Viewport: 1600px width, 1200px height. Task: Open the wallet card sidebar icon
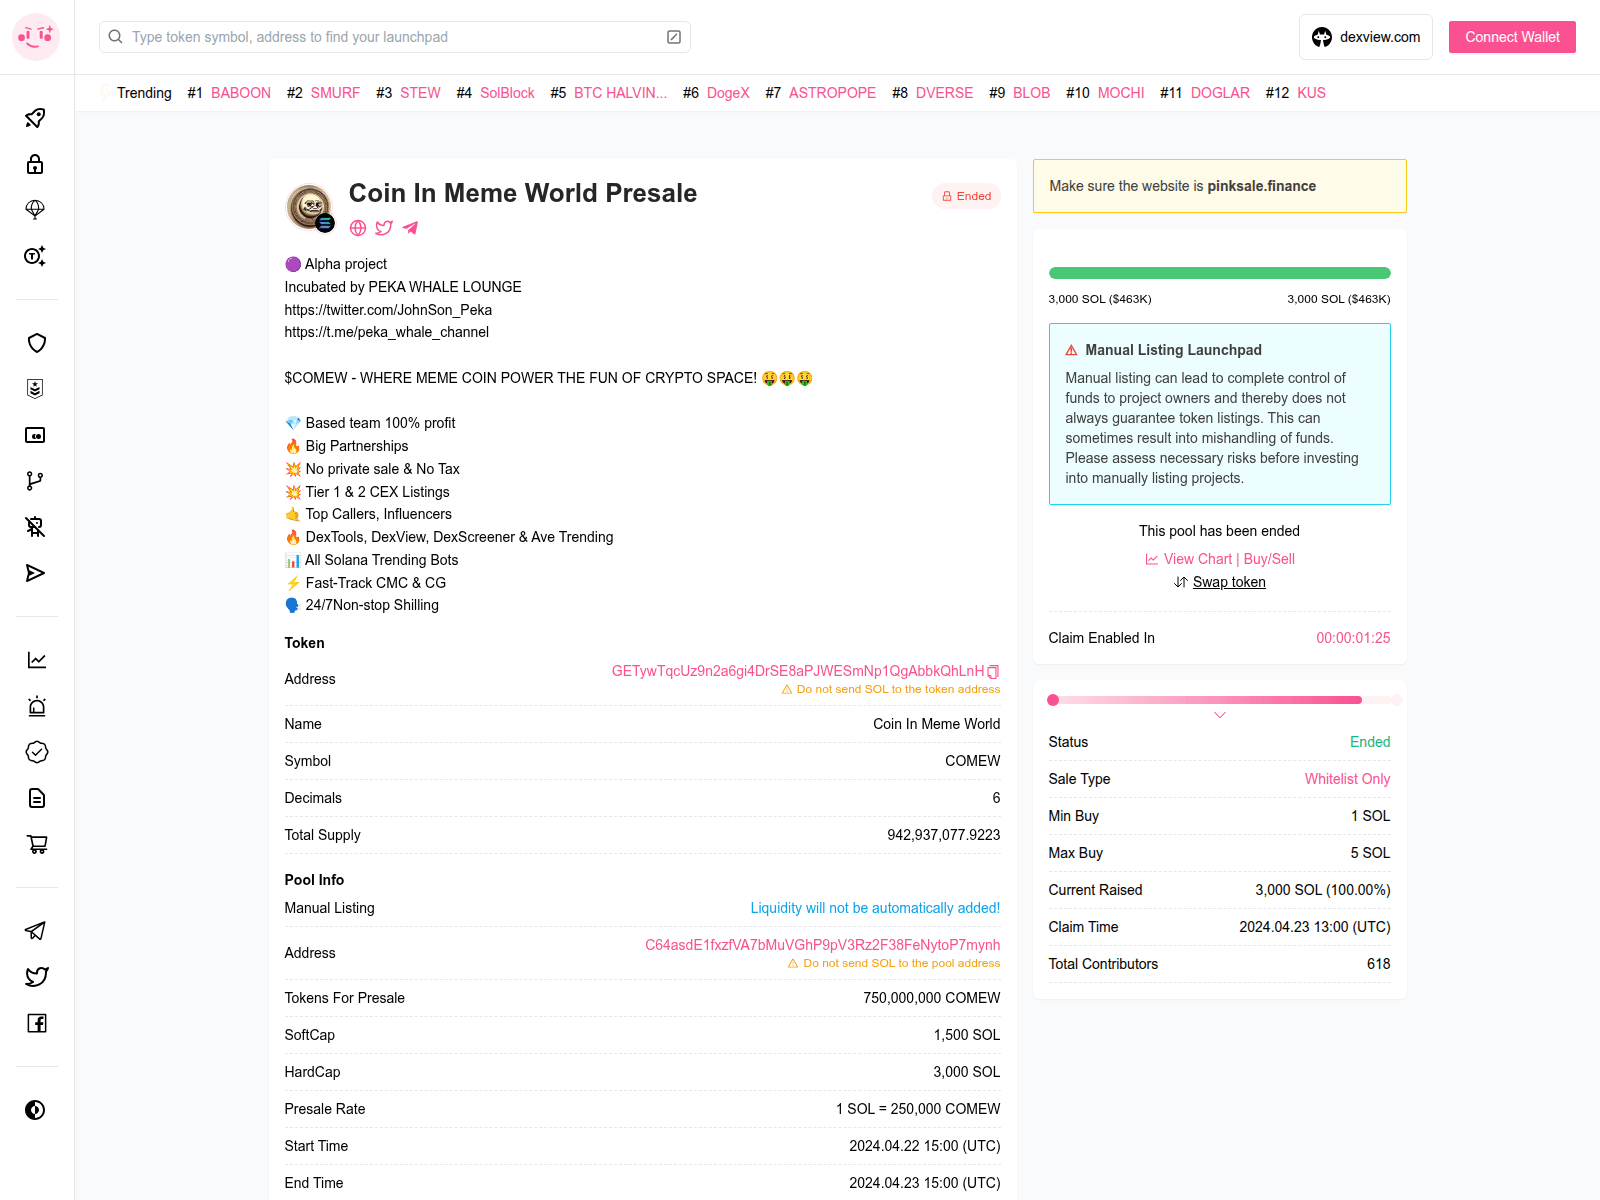36,435
